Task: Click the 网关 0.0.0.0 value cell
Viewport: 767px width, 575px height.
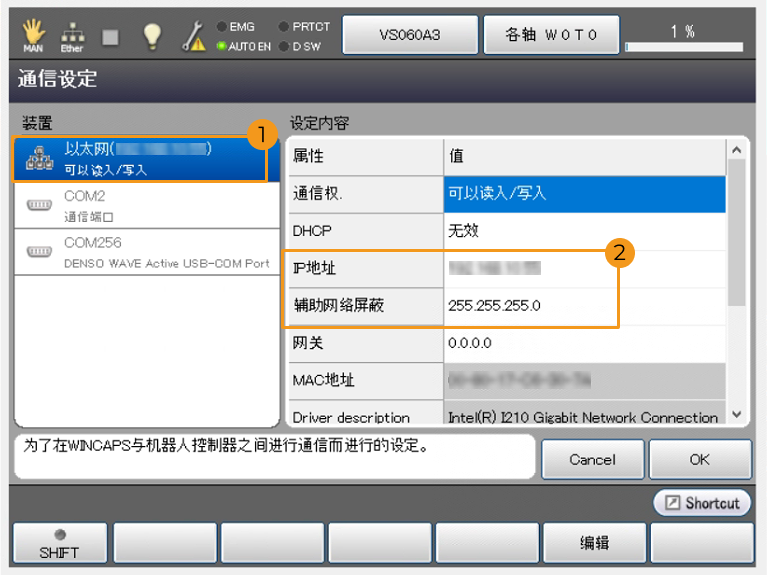Action: [585, 344]
